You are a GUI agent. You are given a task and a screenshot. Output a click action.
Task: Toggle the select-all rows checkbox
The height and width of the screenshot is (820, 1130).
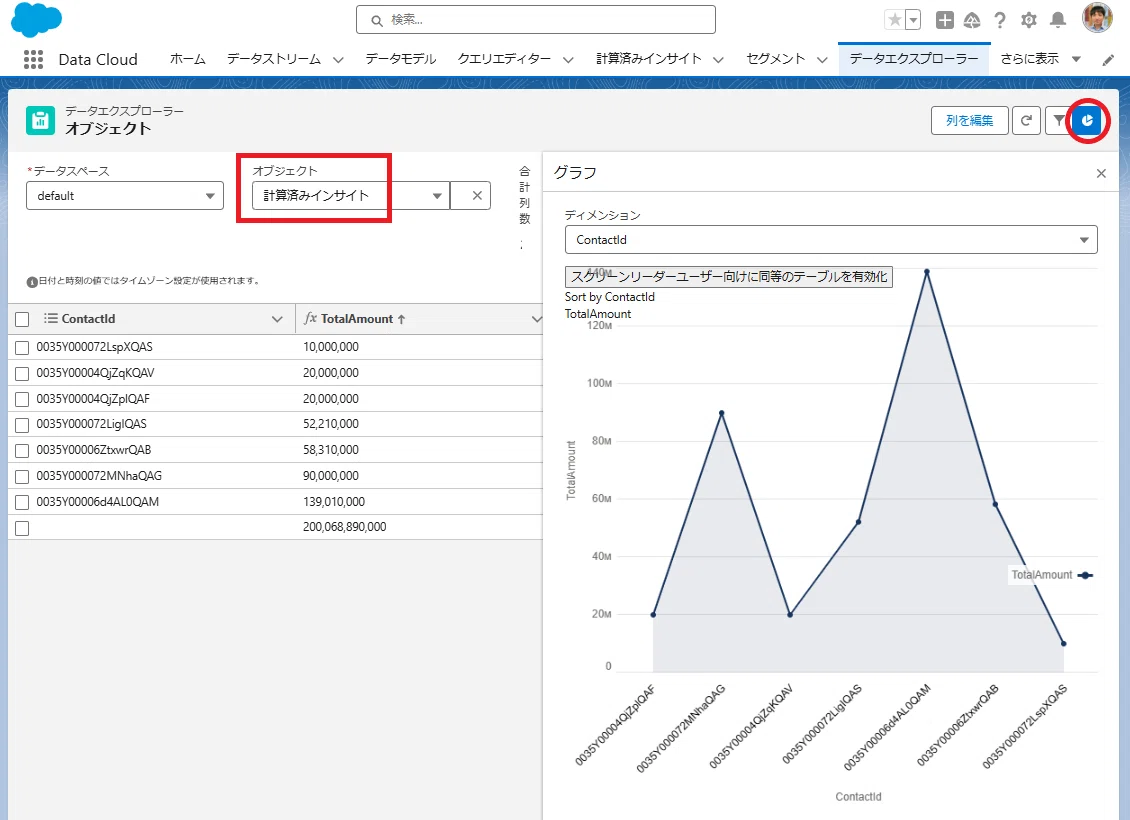tap(22, 319)
